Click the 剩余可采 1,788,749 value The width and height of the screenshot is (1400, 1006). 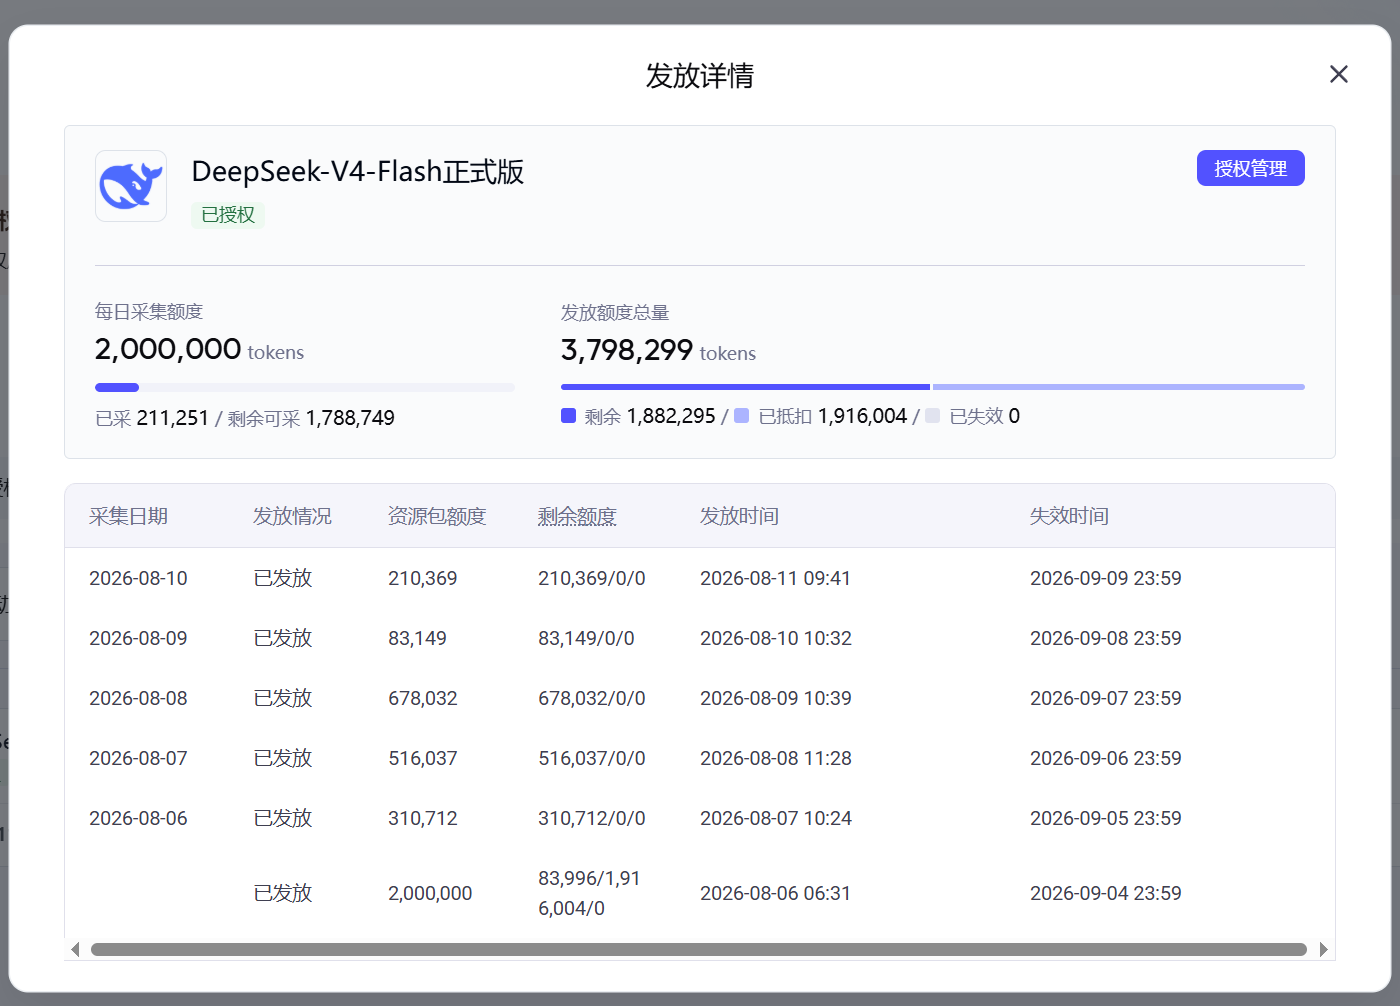tap(311, 418)
